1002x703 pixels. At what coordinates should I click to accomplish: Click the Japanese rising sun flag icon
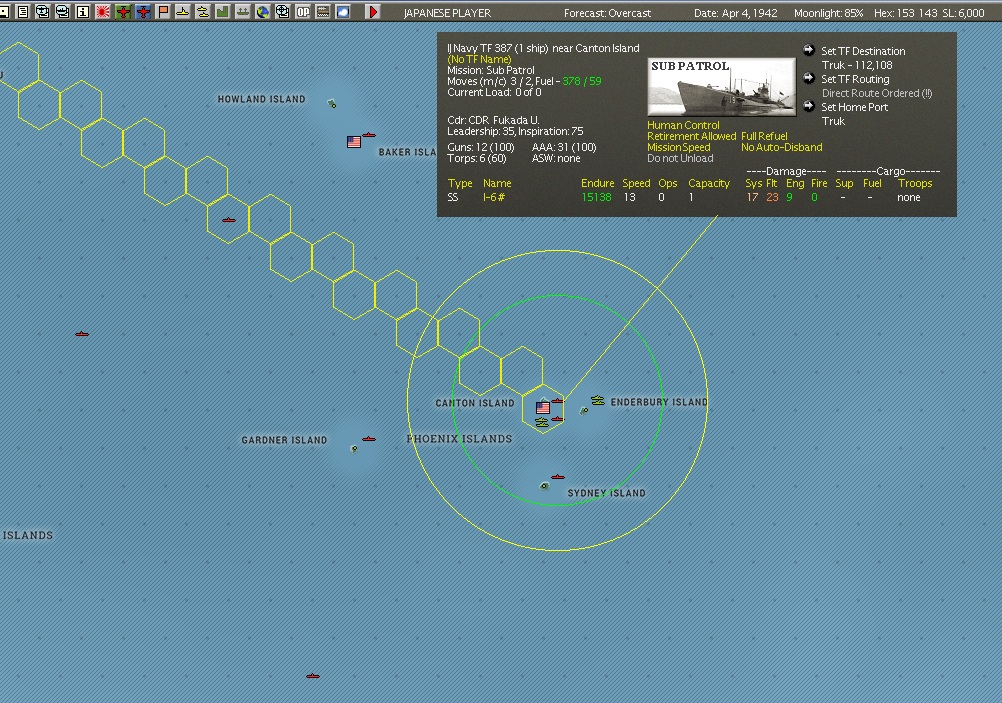click(x=103, y=12)
